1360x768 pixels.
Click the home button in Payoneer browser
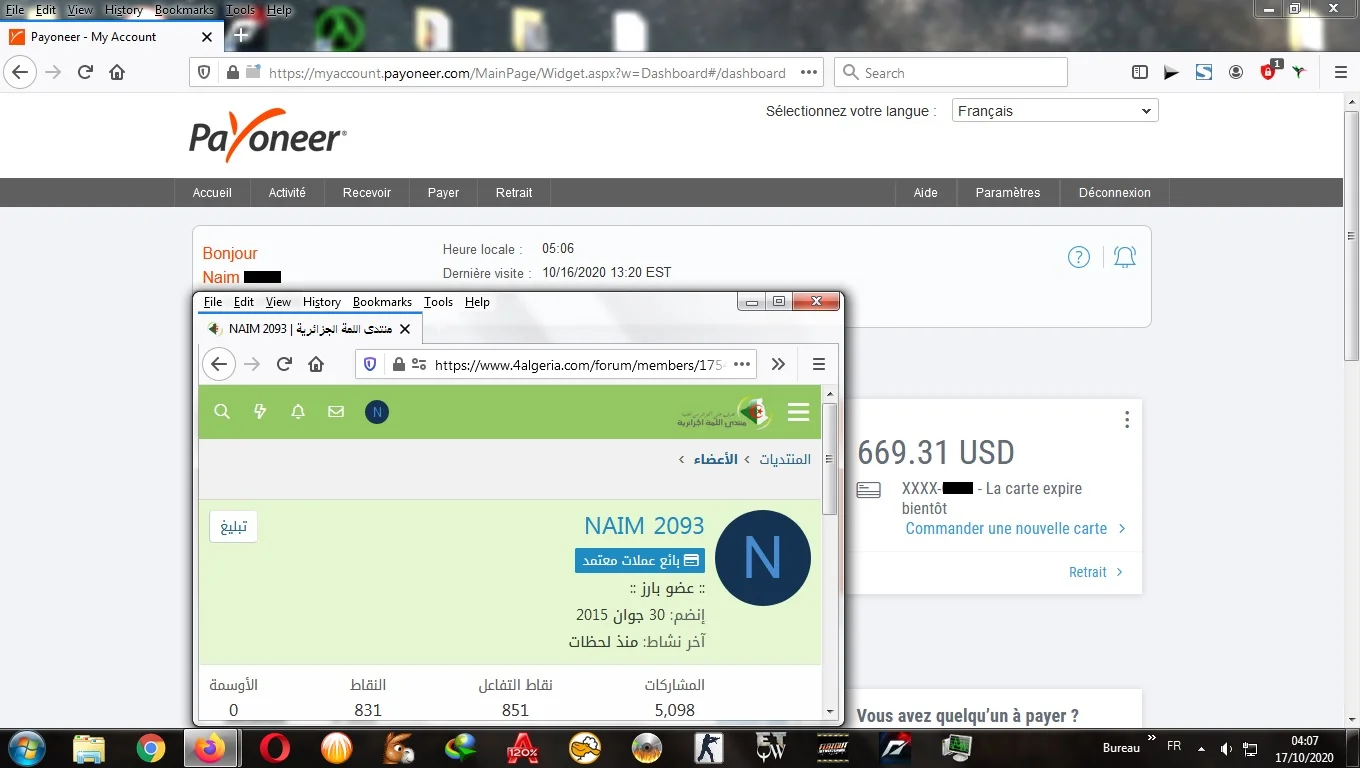tap(117, 72)
